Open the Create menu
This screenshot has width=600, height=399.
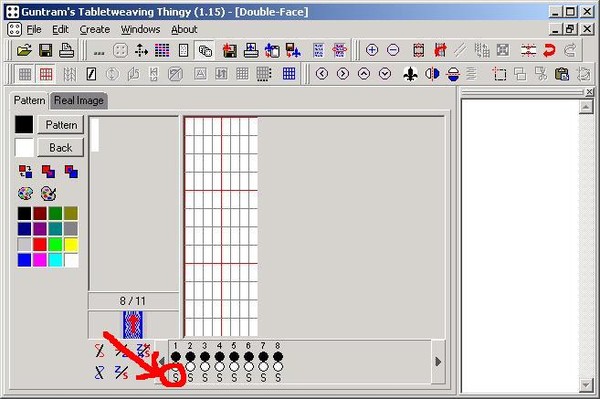click(95, 29)
